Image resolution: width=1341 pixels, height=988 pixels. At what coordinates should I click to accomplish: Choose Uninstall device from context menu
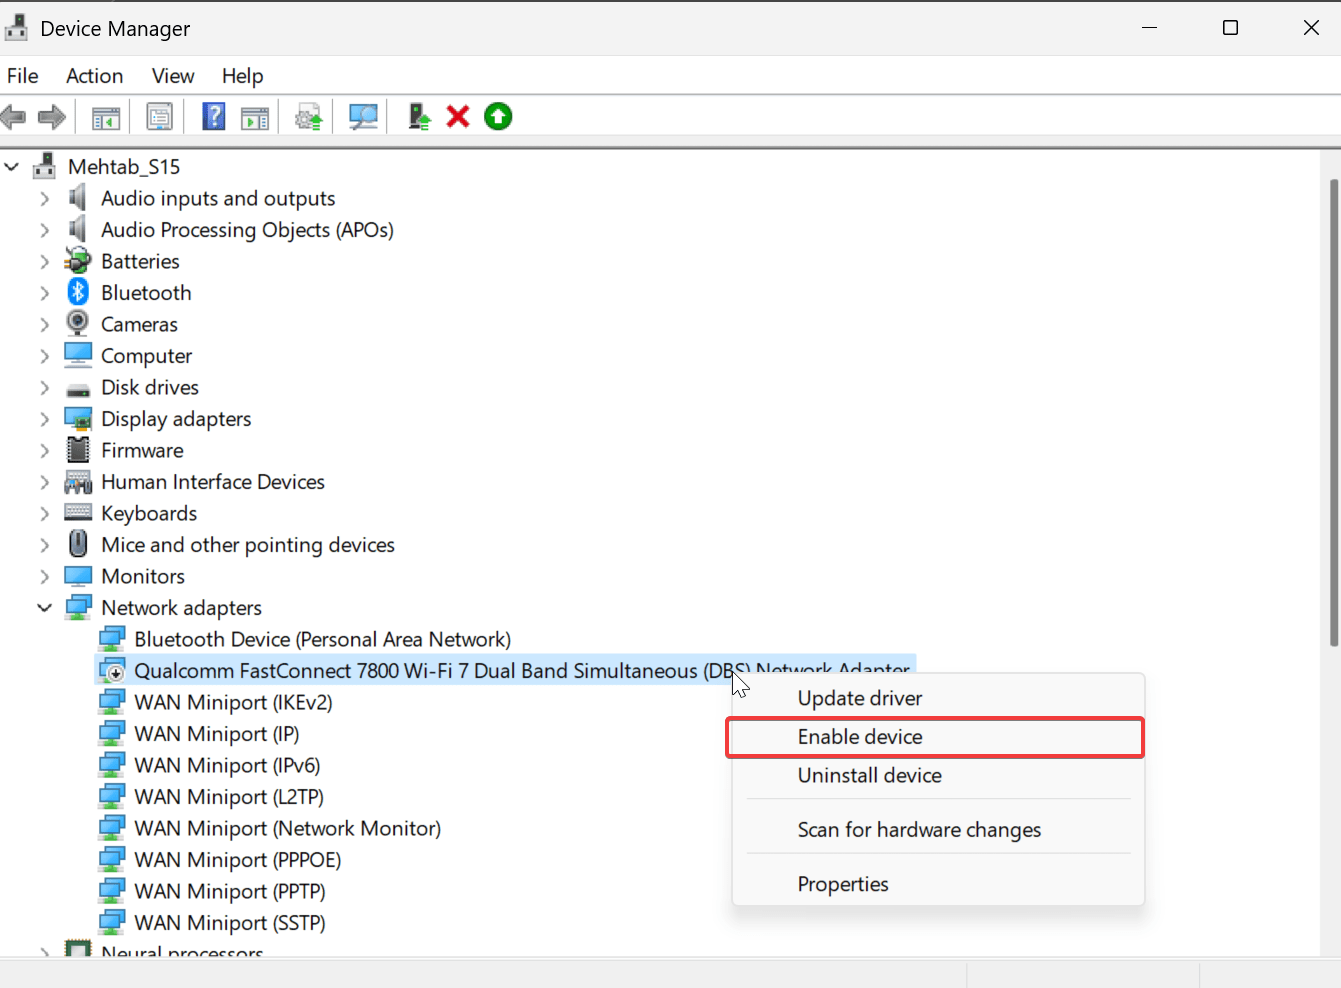938,776
